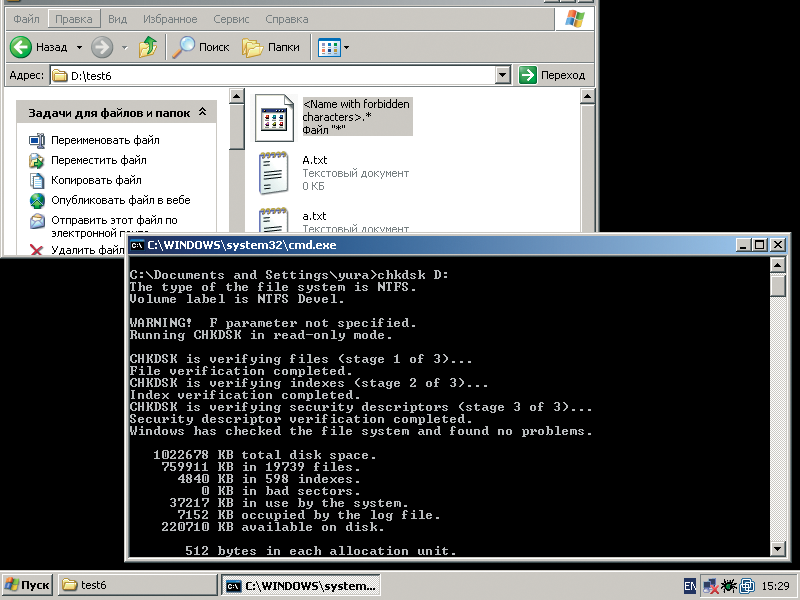This screenshot has height=600, width=800.
Task: Click the bug-shaped tray icon
Action: pyautogui.click(x=729, y=586)
